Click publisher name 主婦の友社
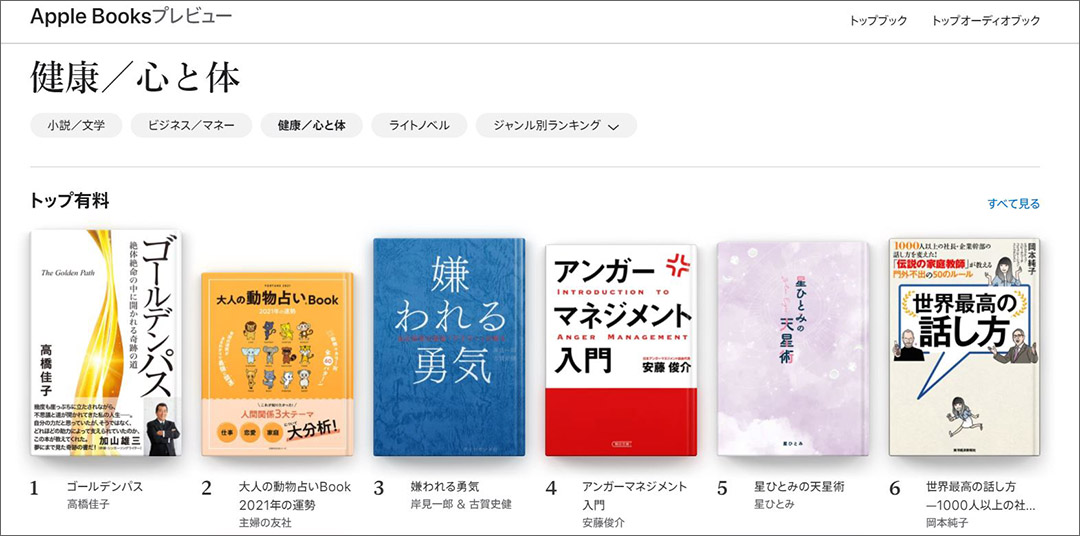The width and height of the screenshot is (1080, 536). pos(264,522)
